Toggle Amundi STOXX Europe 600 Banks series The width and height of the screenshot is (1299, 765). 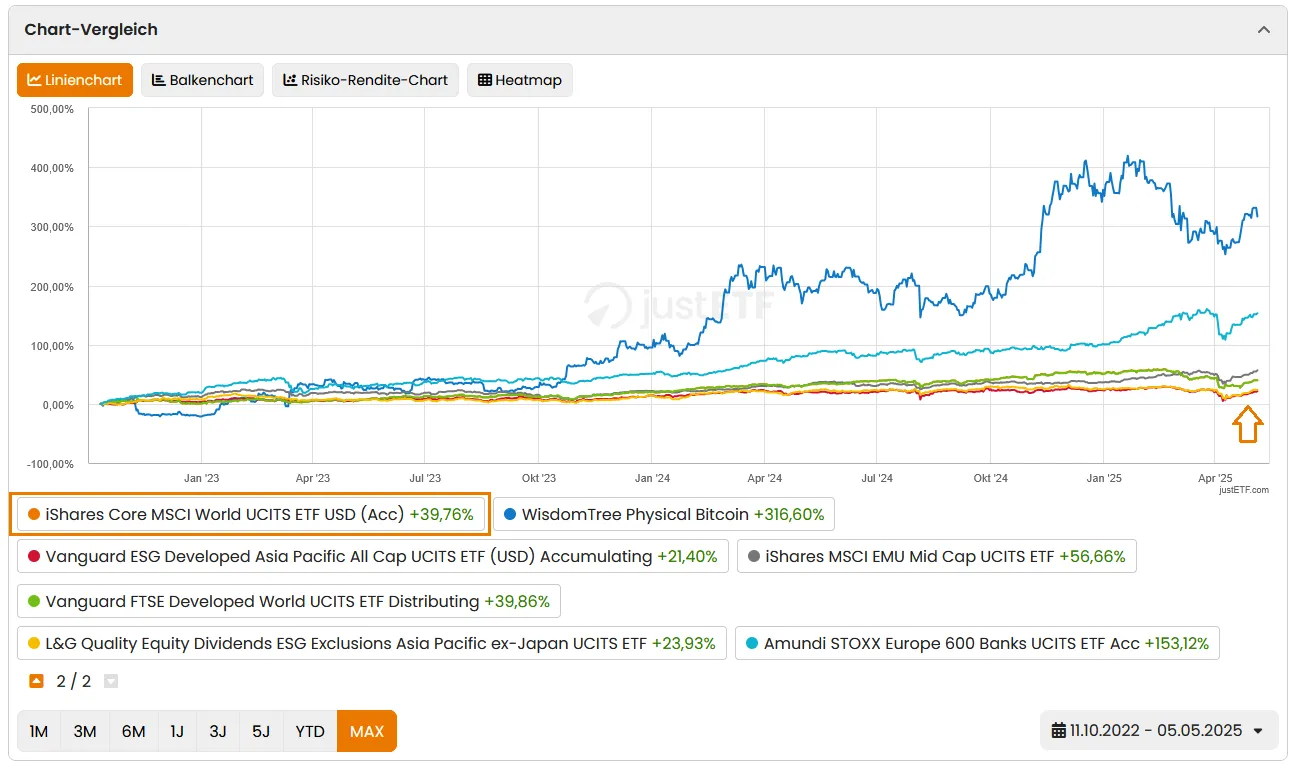click(x=977, y=643)
